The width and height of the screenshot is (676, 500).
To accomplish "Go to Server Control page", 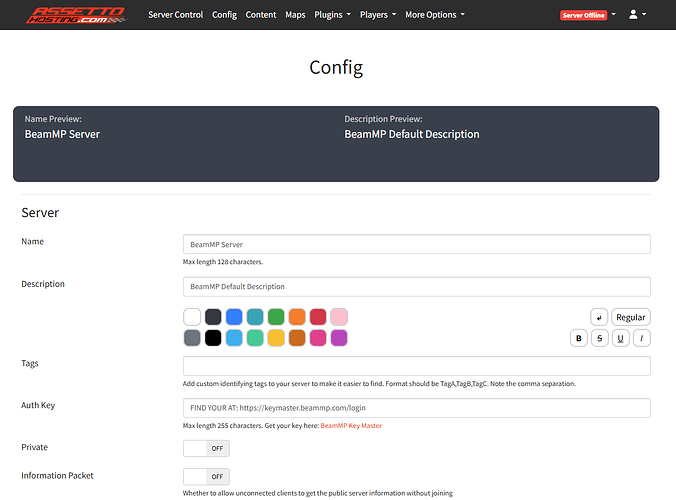I will tap(175, 15).
